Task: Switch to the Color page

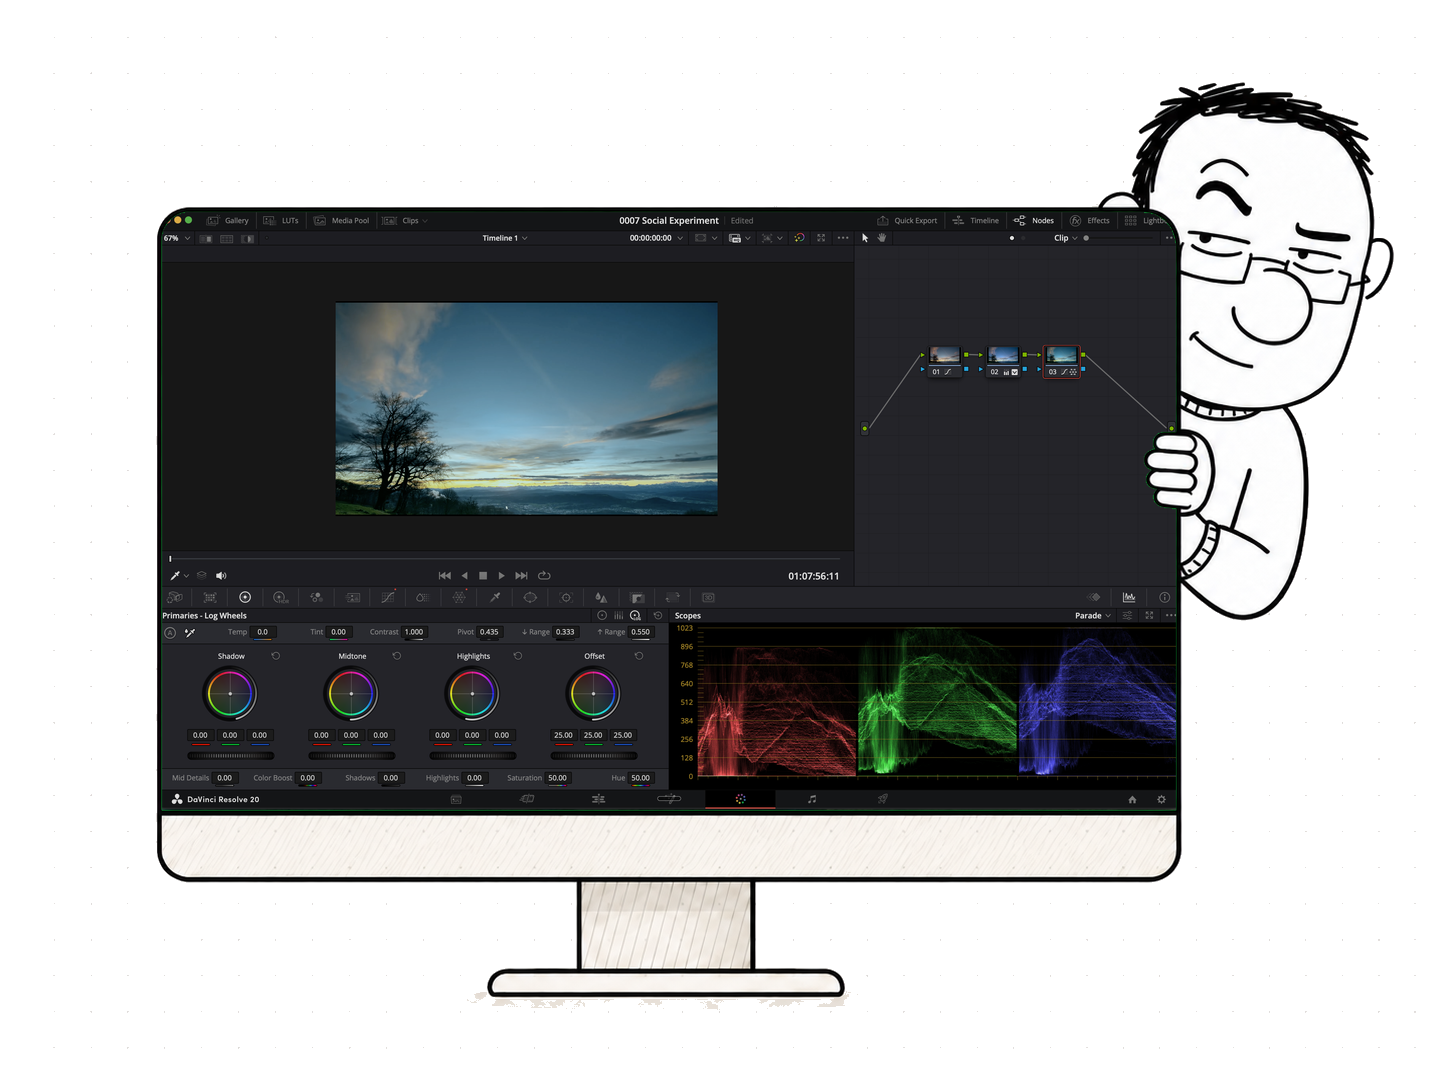Action: click(x=741, y=799)
